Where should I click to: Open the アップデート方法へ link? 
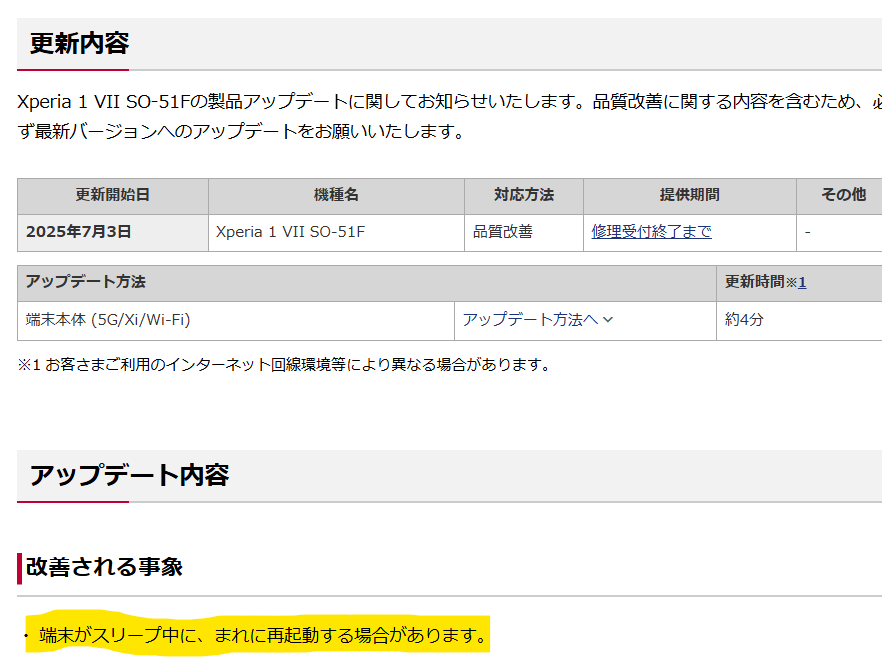530,320
